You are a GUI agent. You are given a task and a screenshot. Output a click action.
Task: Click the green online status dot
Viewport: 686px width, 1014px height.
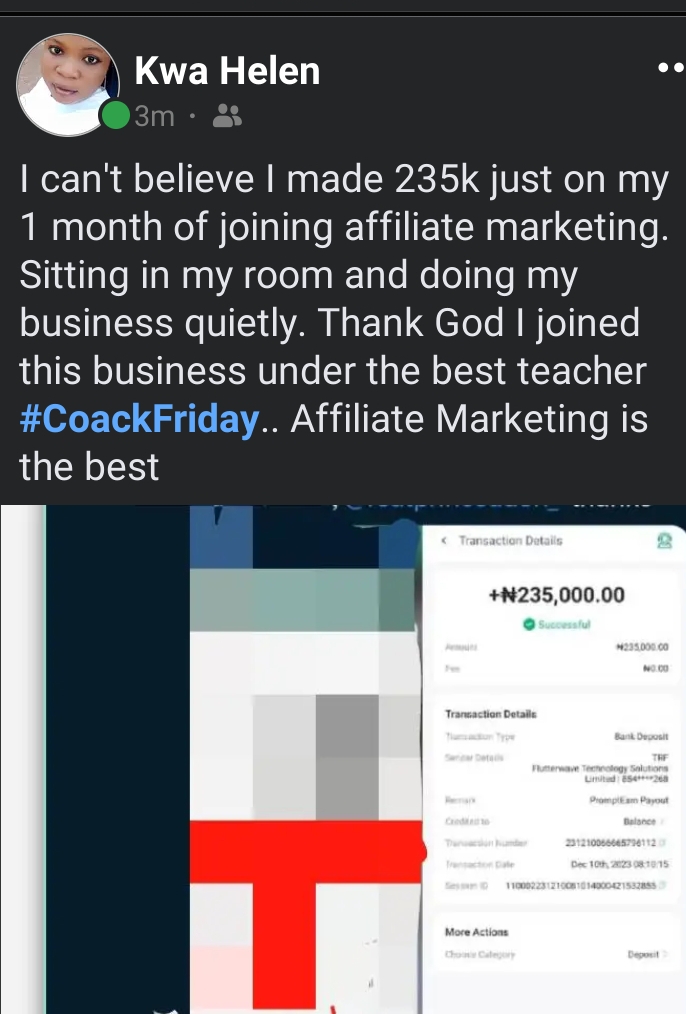(x=114, y=118)
